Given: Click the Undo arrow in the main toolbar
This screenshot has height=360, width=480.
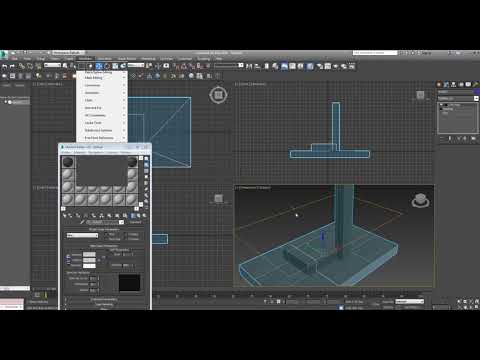Looking at the screenshot, I should [4, 66].
